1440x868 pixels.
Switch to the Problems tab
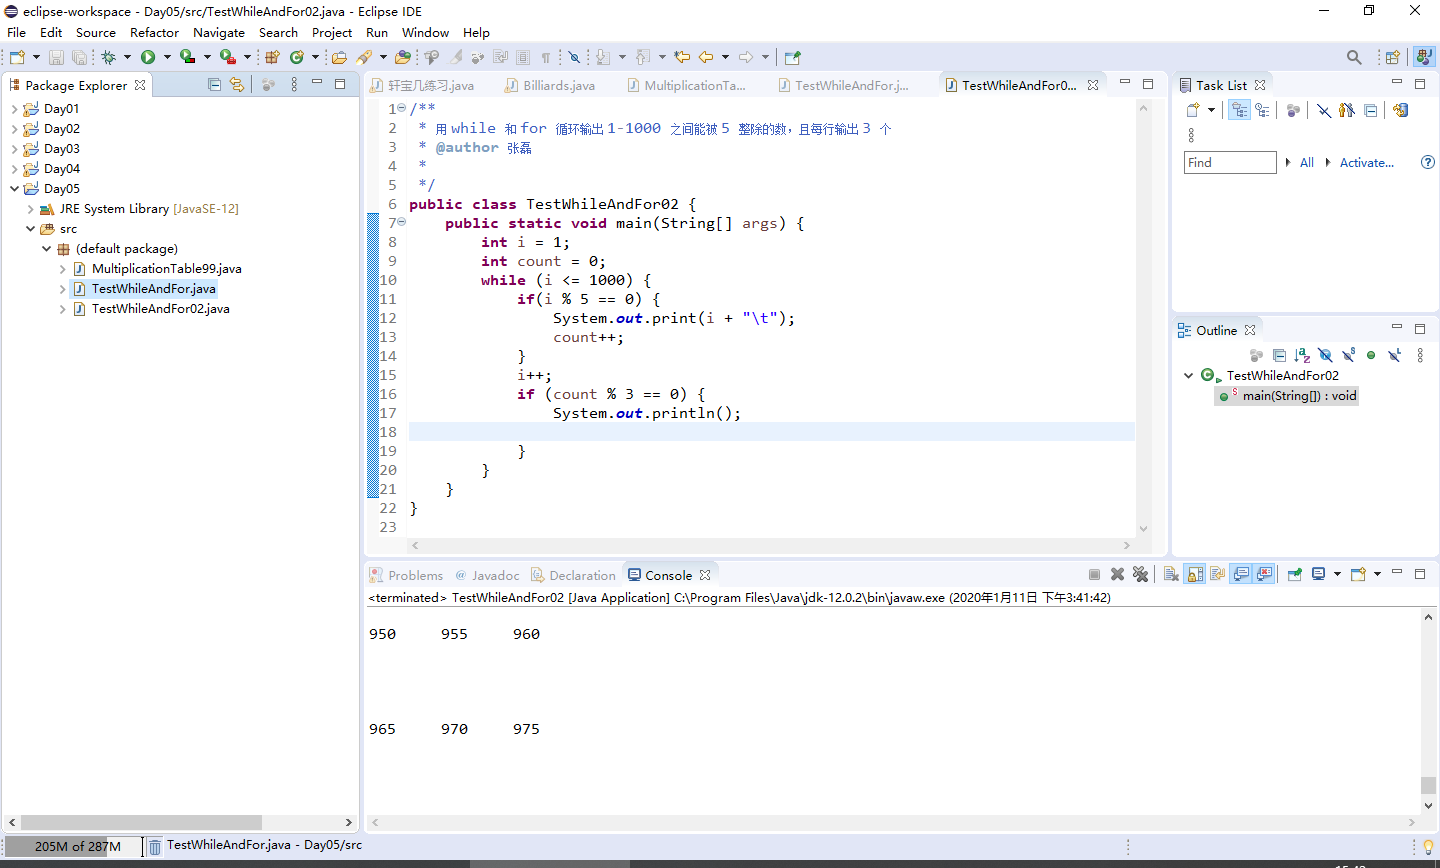tap(407, 575)
